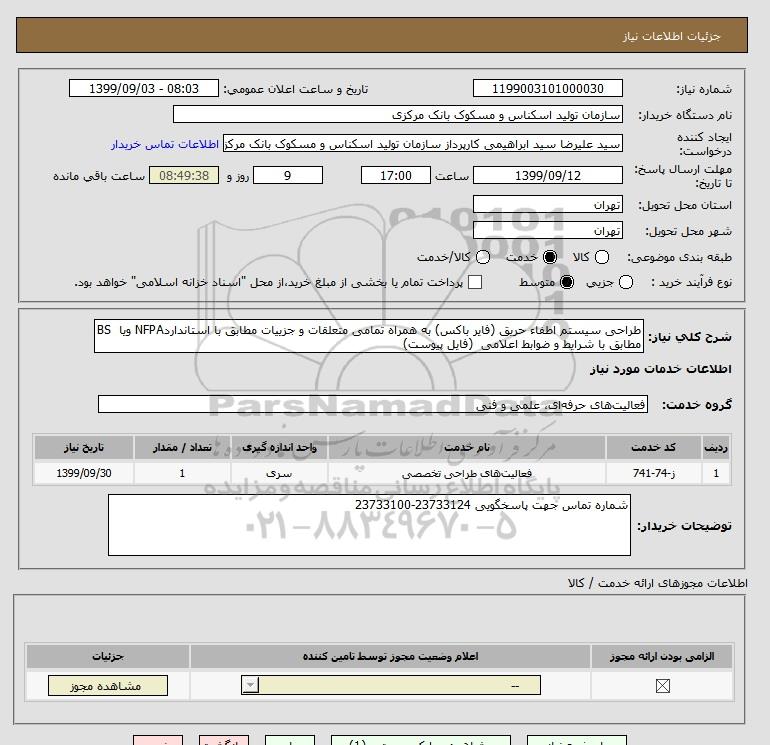This screenshot has width=770, height=745.
Task: Click the buyer organization name field
Action: click(398, 115)
